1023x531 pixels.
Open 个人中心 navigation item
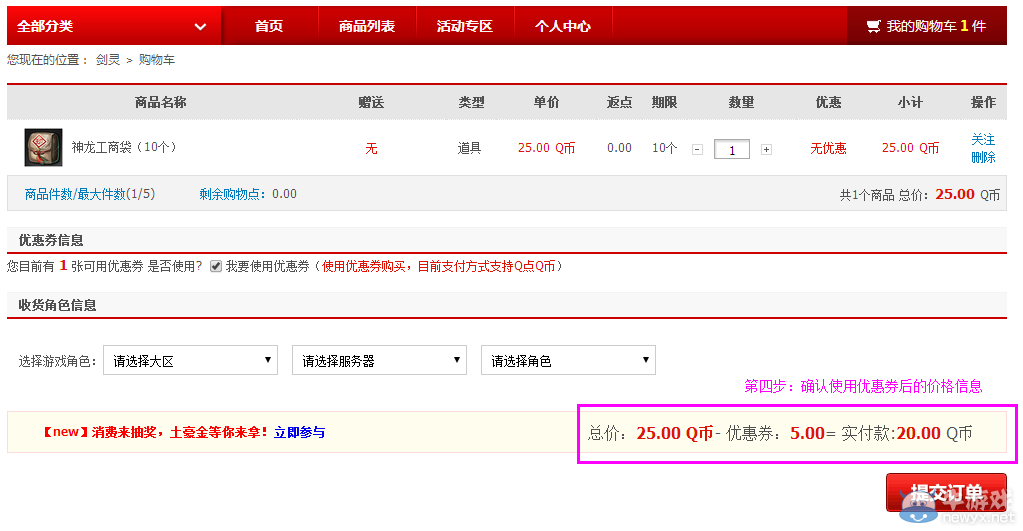562,26
